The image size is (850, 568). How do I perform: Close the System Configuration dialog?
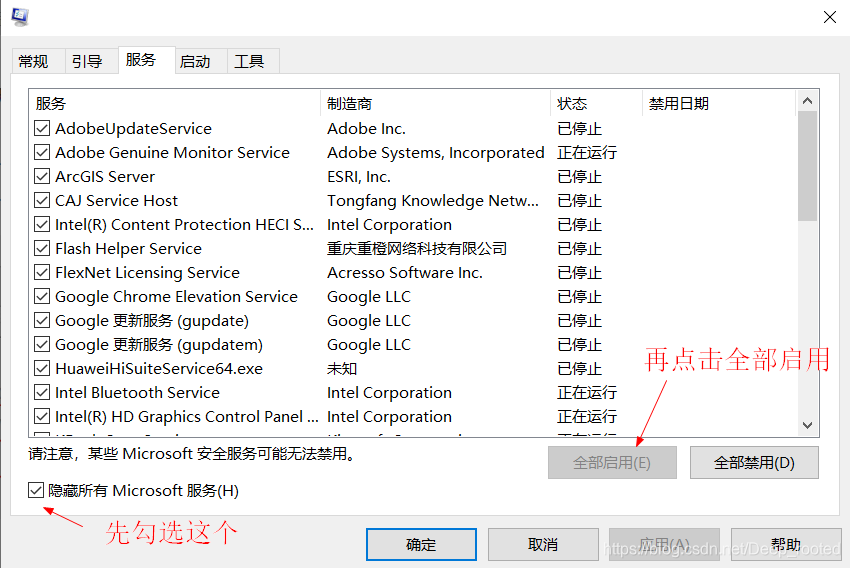click(829, 17)
